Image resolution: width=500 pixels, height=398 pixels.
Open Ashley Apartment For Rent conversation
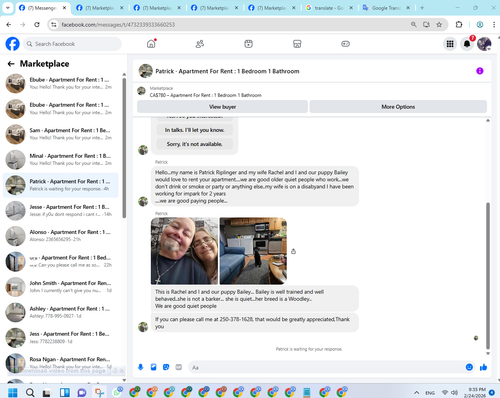(x=61, y=312)
